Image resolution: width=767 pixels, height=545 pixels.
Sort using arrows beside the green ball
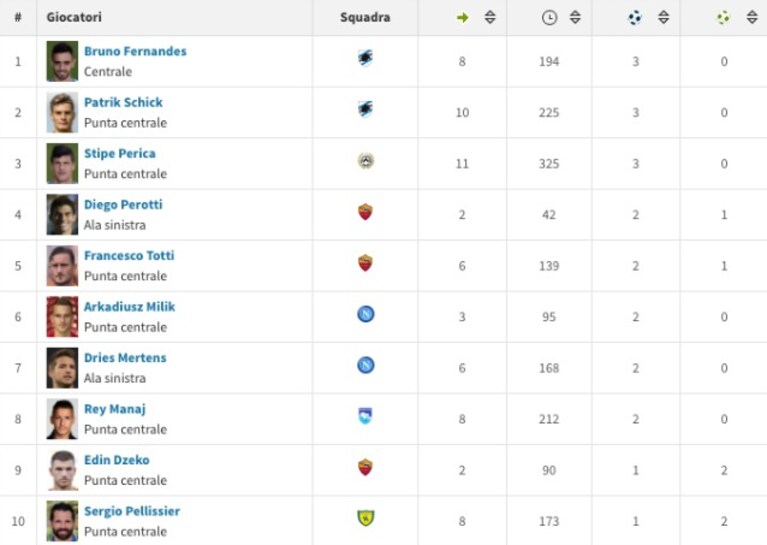pos(752,17)
